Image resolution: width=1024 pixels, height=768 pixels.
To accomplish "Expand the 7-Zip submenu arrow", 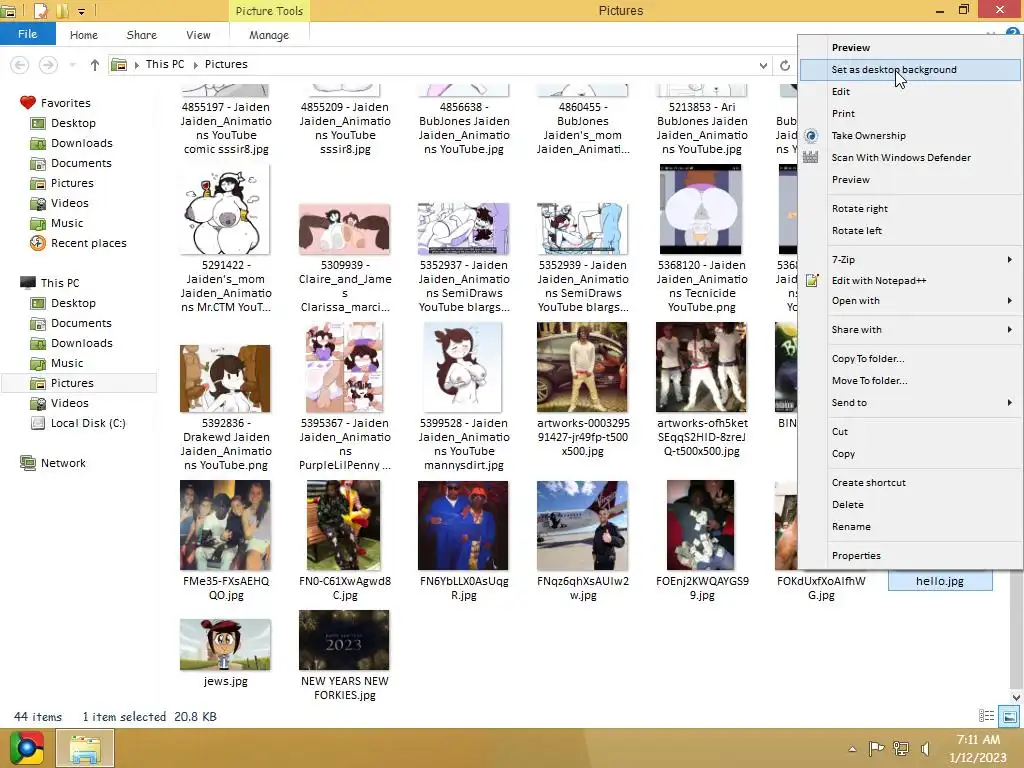I will tap(1010, 259).
